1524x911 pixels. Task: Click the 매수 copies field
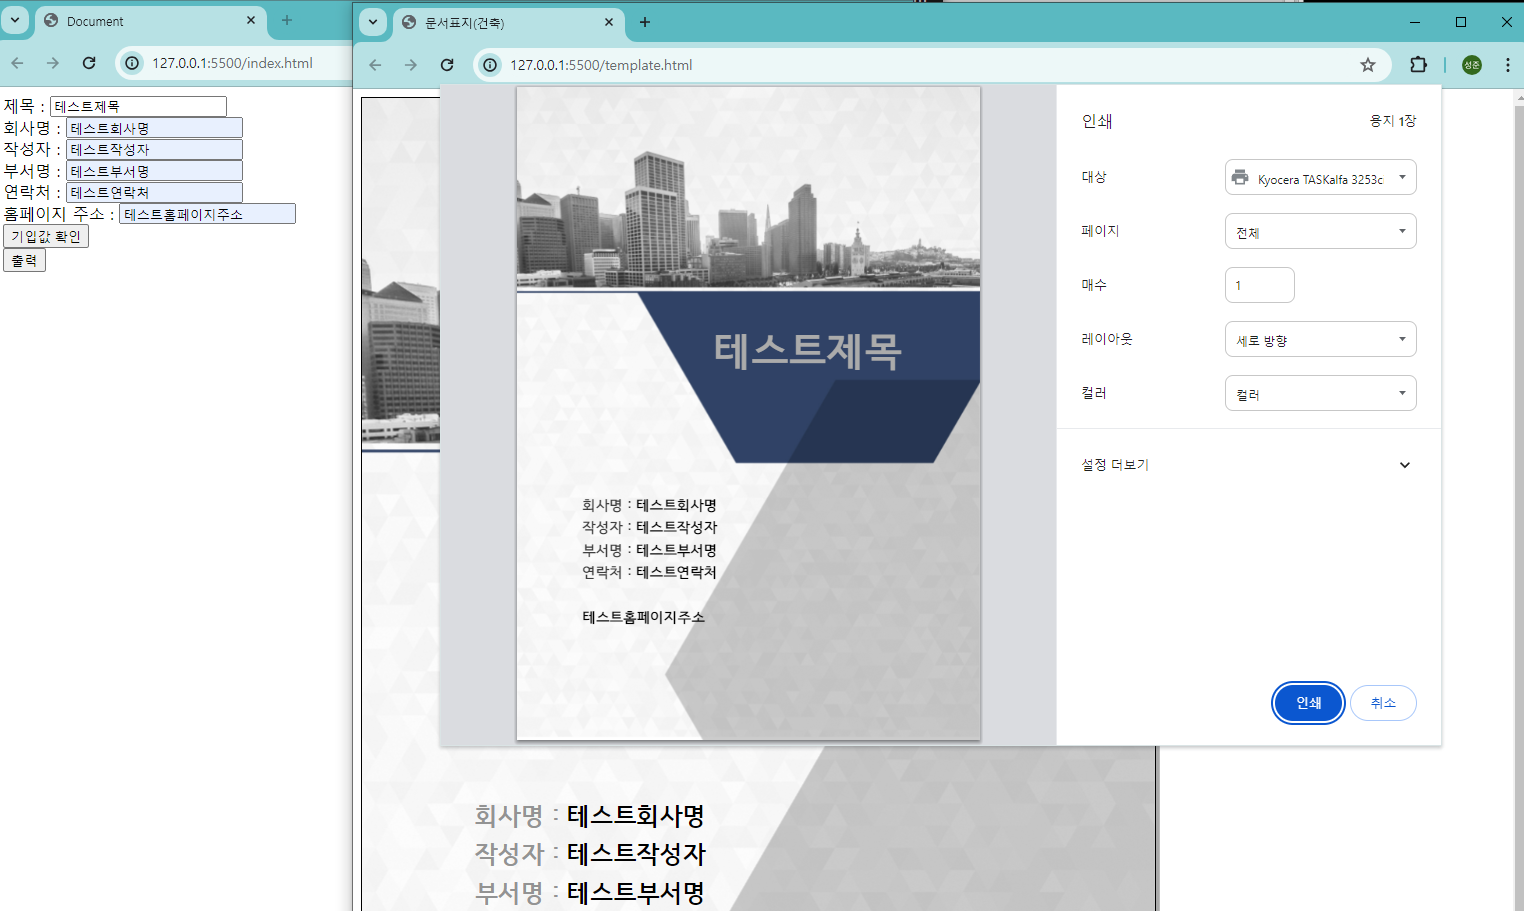point(1259,285)
